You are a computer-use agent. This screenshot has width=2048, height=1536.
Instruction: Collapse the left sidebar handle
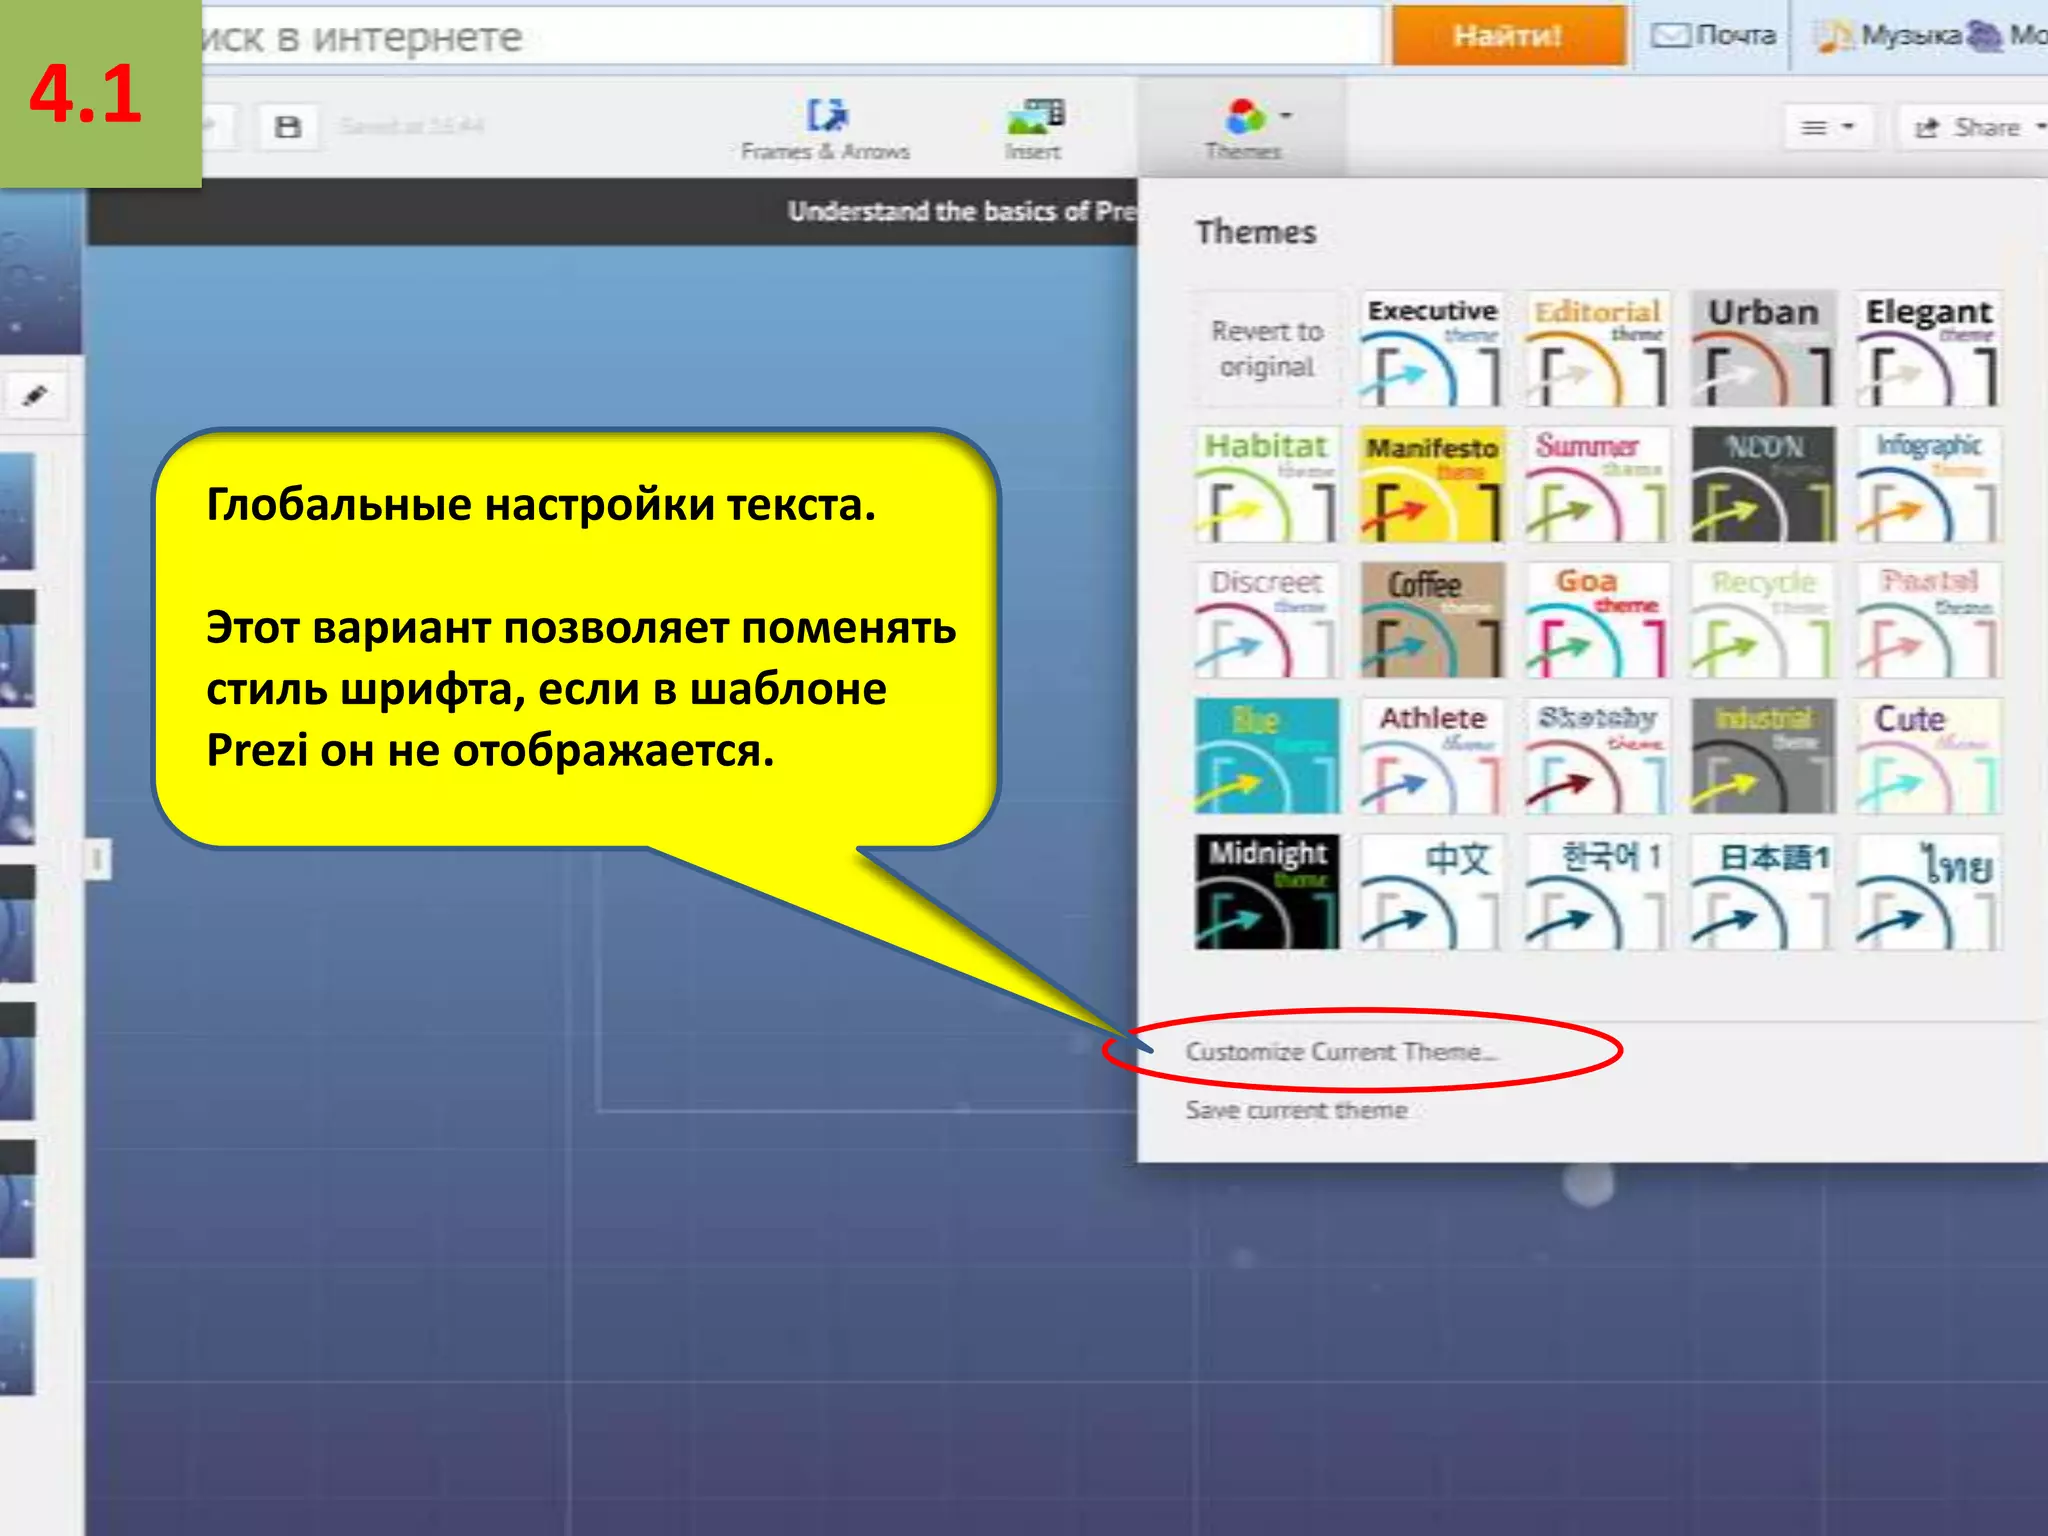click(97, 859)
